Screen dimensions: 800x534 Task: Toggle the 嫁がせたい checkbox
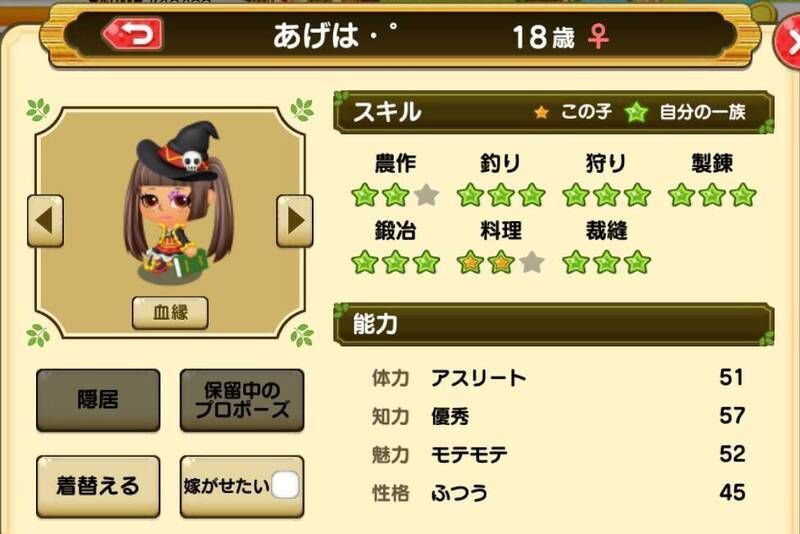tap(285, 485)
